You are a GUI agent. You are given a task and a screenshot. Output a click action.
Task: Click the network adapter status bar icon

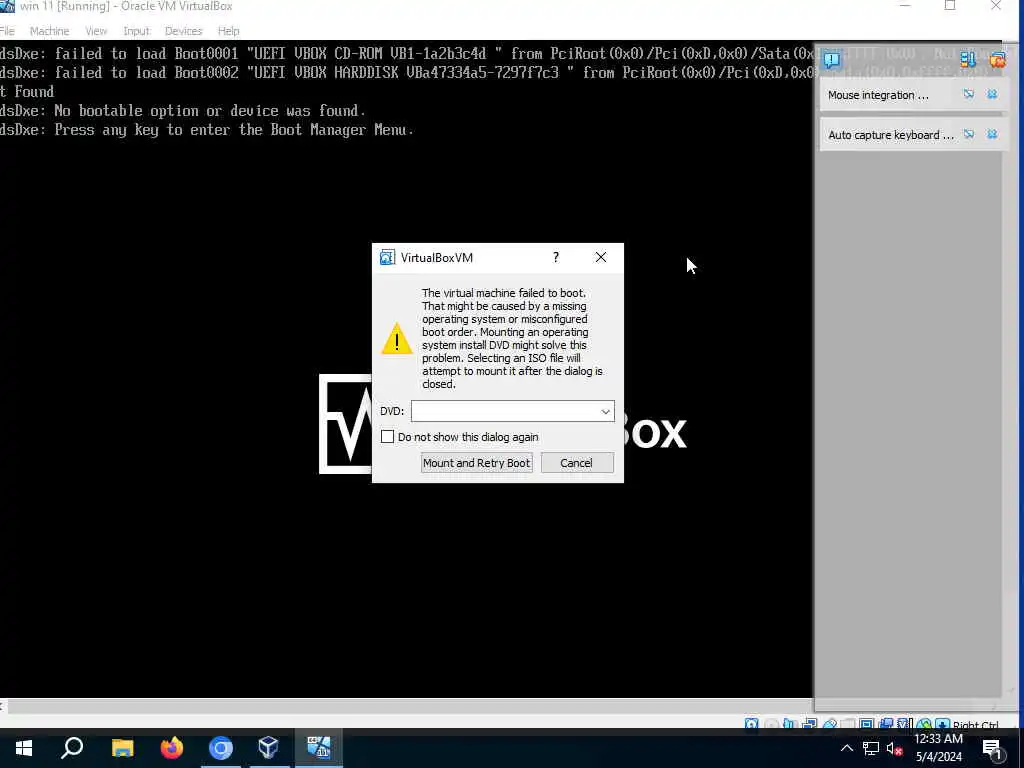pos(810,724)
